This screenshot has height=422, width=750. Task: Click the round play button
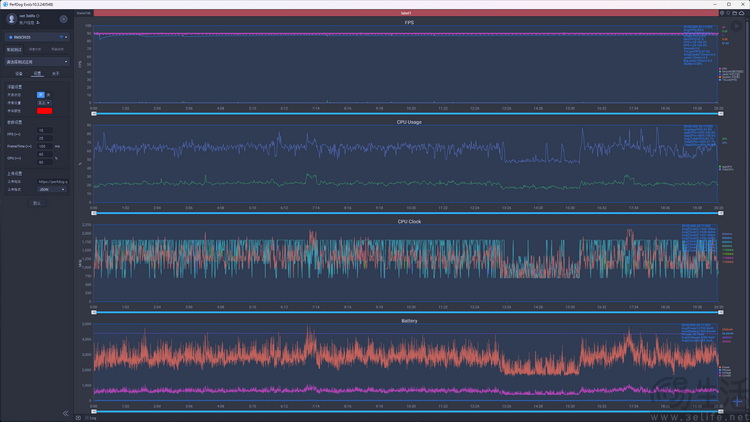[737, 26]
